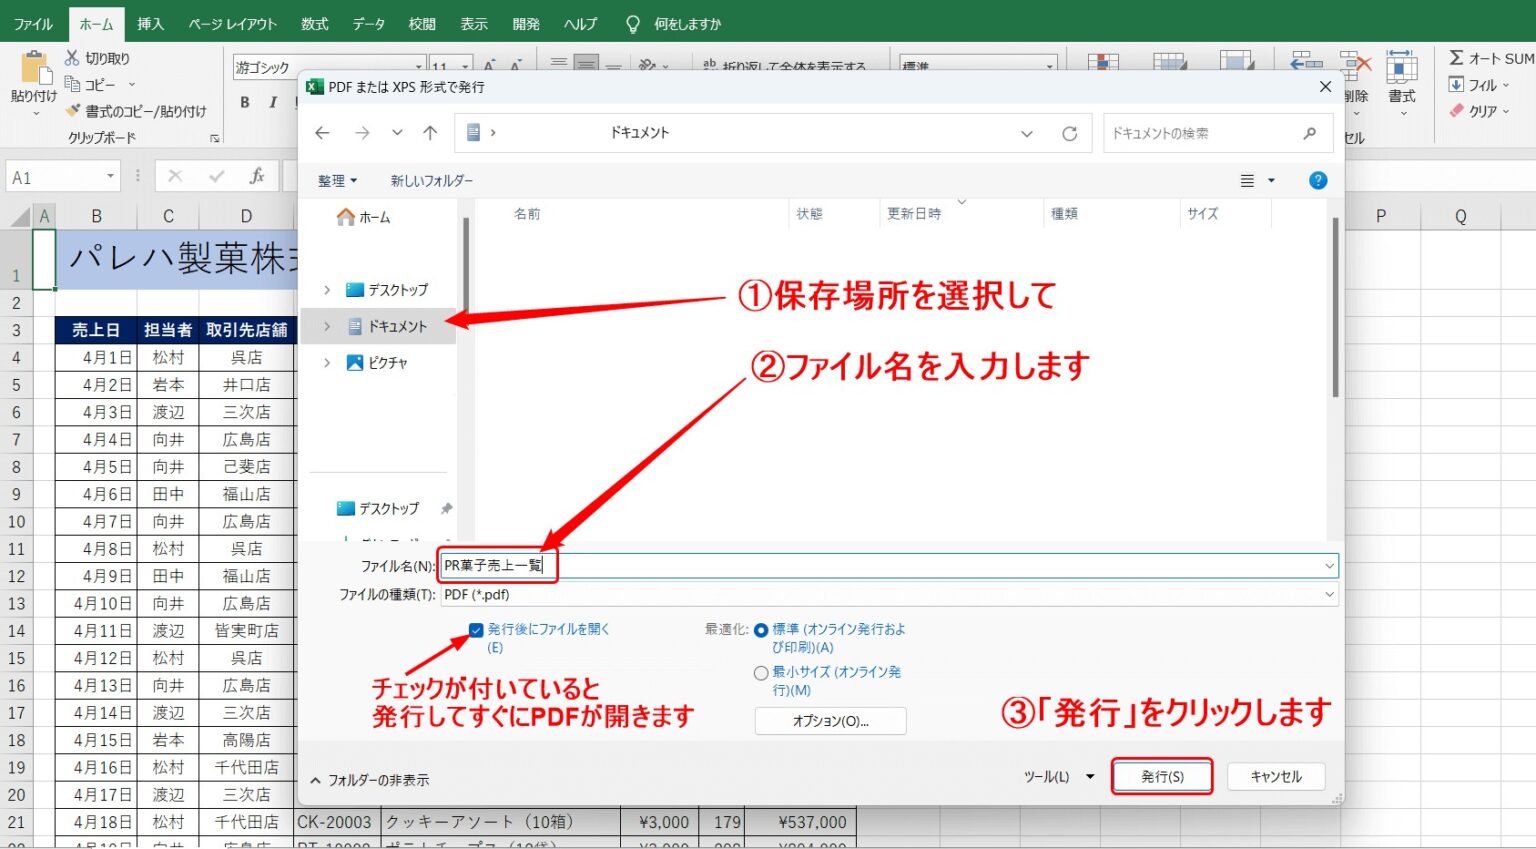
Task: Switch to the Page Layout tab
Action: 232,24
